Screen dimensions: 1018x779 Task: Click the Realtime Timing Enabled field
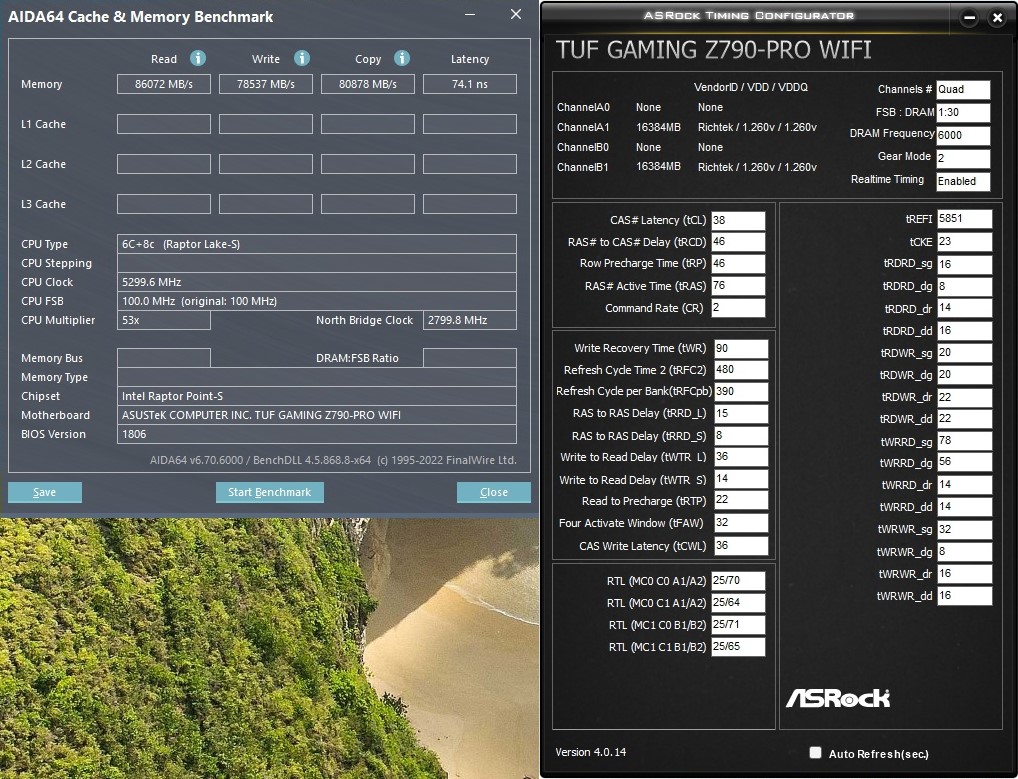(x=963, y=181)
